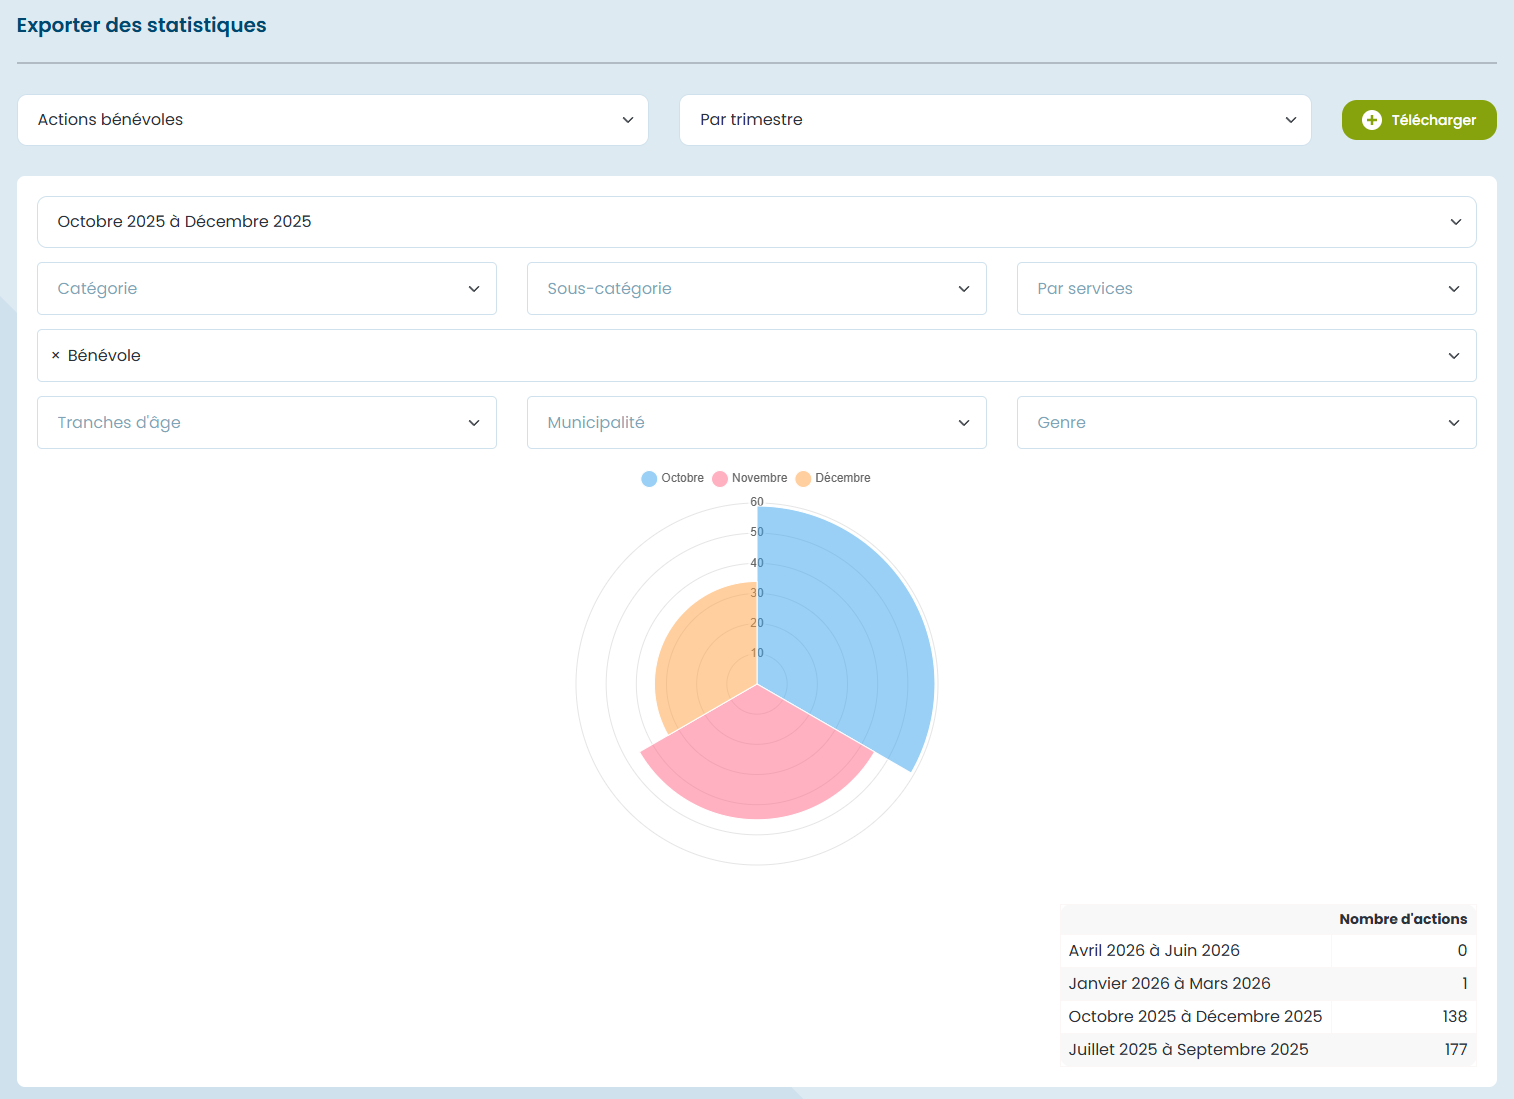Open the Municipalité dropdown
The image size is (1514, 1099).
[756, 423]
